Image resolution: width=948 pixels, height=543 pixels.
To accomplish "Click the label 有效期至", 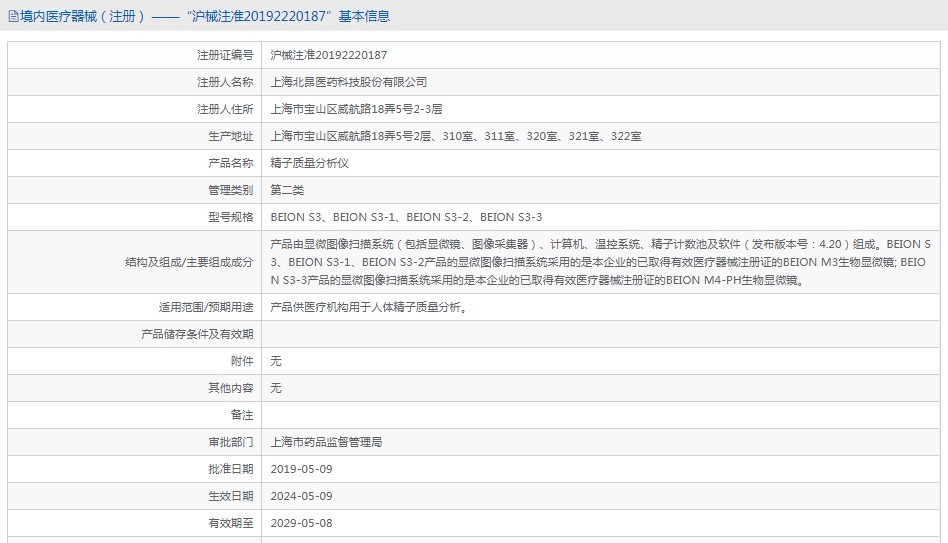I will click(x=231, y=523).
